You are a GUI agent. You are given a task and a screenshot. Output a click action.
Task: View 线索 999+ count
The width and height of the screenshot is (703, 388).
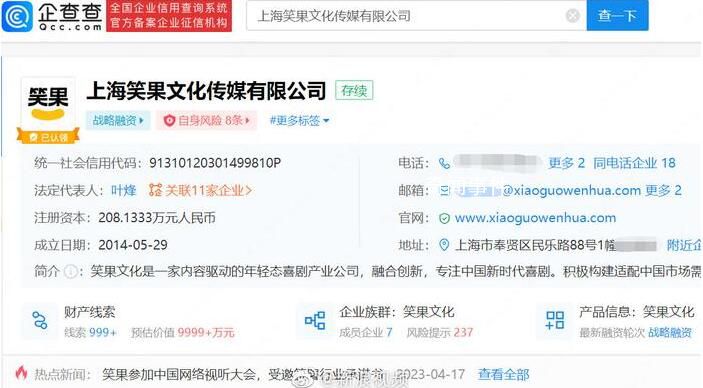click(90, 332)
